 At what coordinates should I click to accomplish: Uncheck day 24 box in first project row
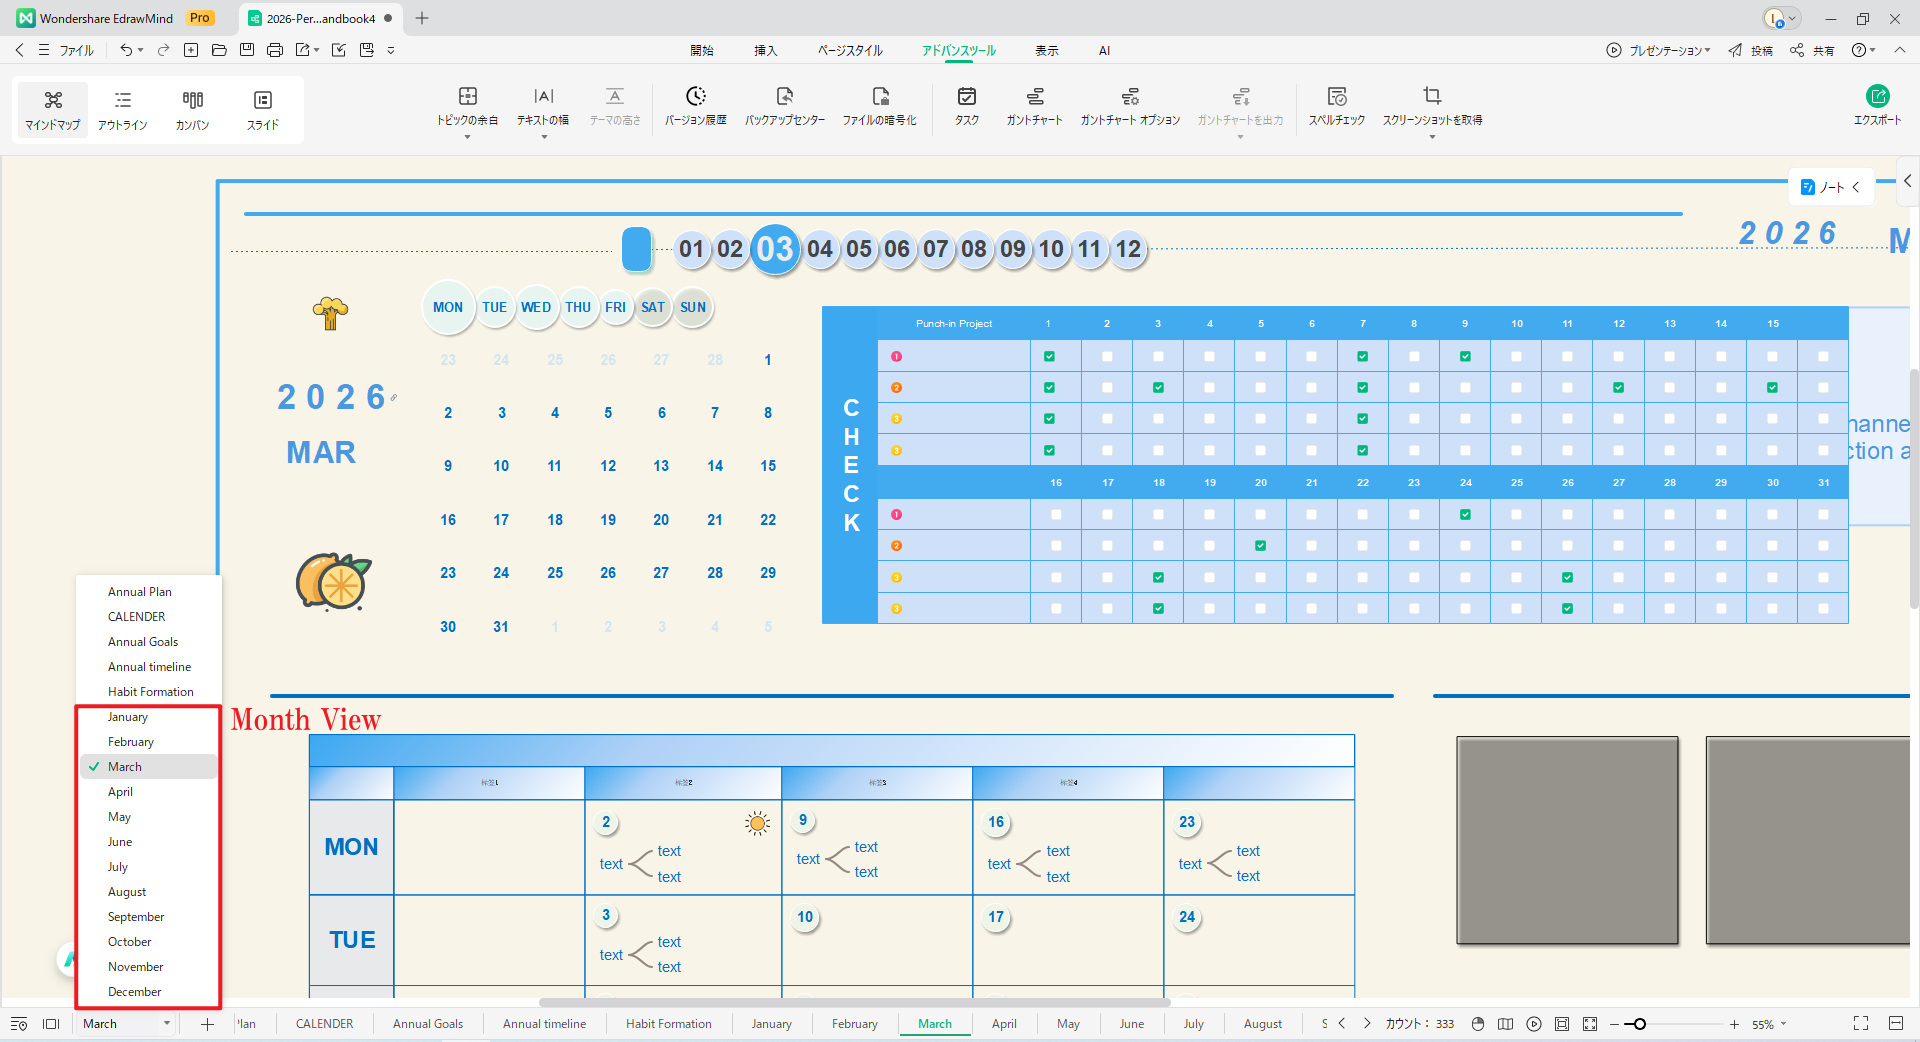click(x=1465, y=514)
